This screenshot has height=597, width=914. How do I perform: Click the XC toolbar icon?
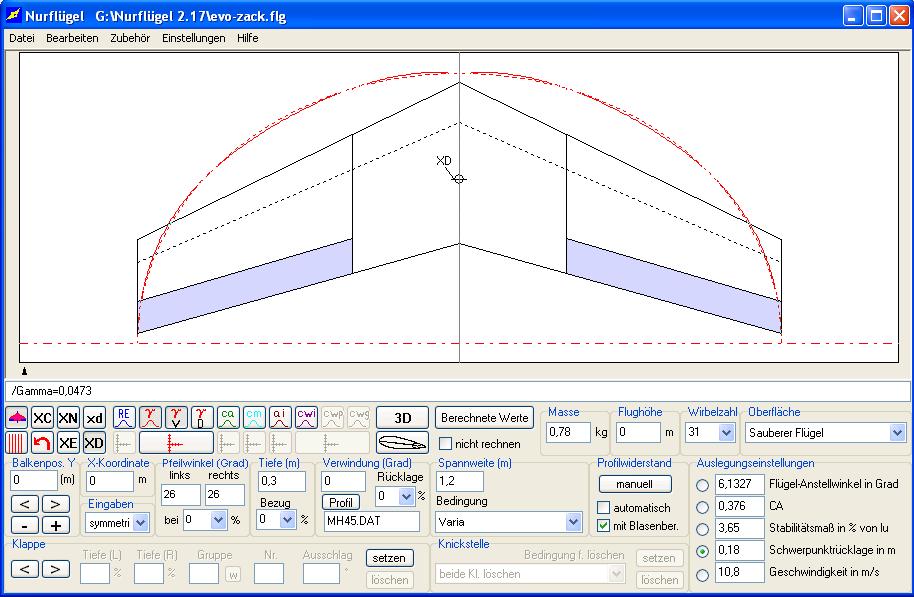click(42, 418)
